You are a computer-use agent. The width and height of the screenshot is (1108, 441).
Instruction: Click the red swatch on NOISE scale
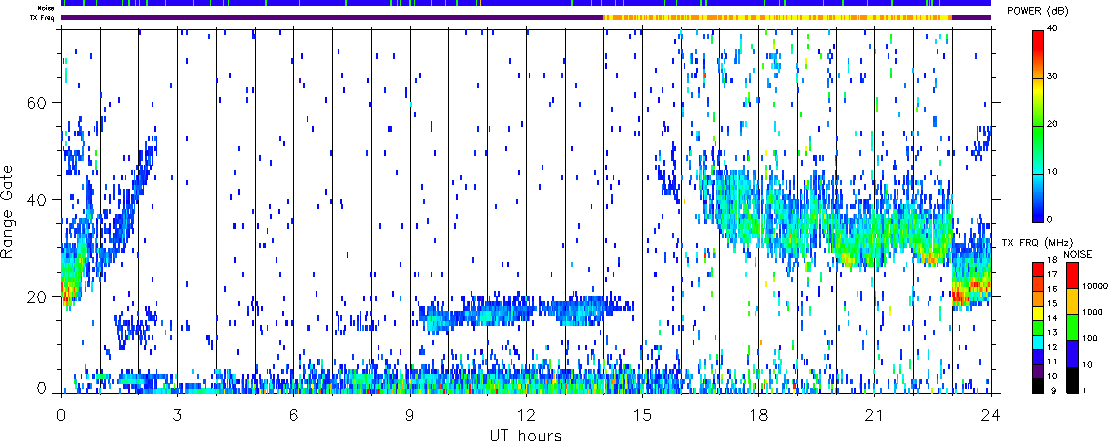1072,276
